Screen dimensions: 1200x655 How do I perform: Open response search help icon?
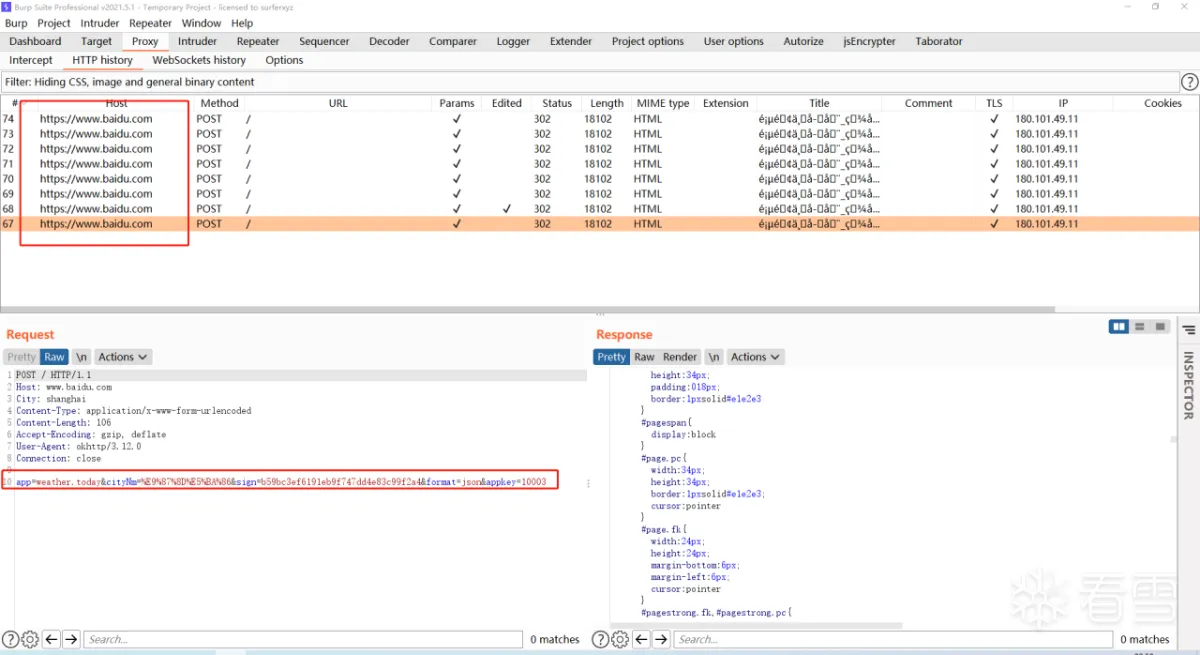(x=601, y=639)
